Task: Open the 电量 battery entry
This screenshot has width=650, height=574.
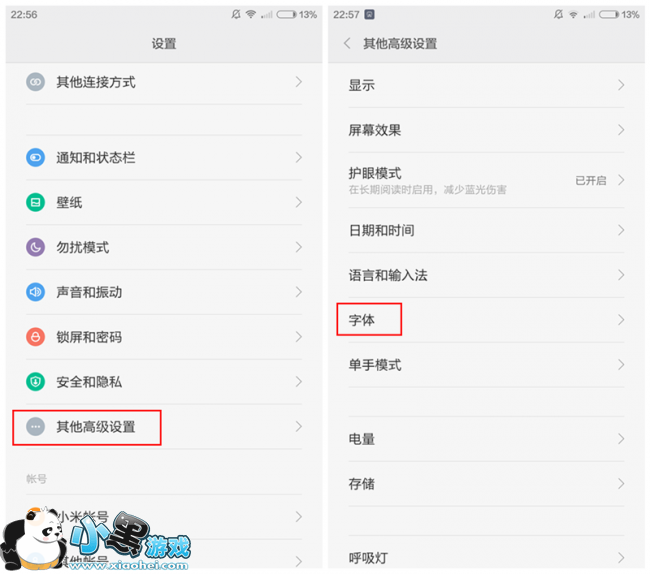Action: [x=486, y=439]
